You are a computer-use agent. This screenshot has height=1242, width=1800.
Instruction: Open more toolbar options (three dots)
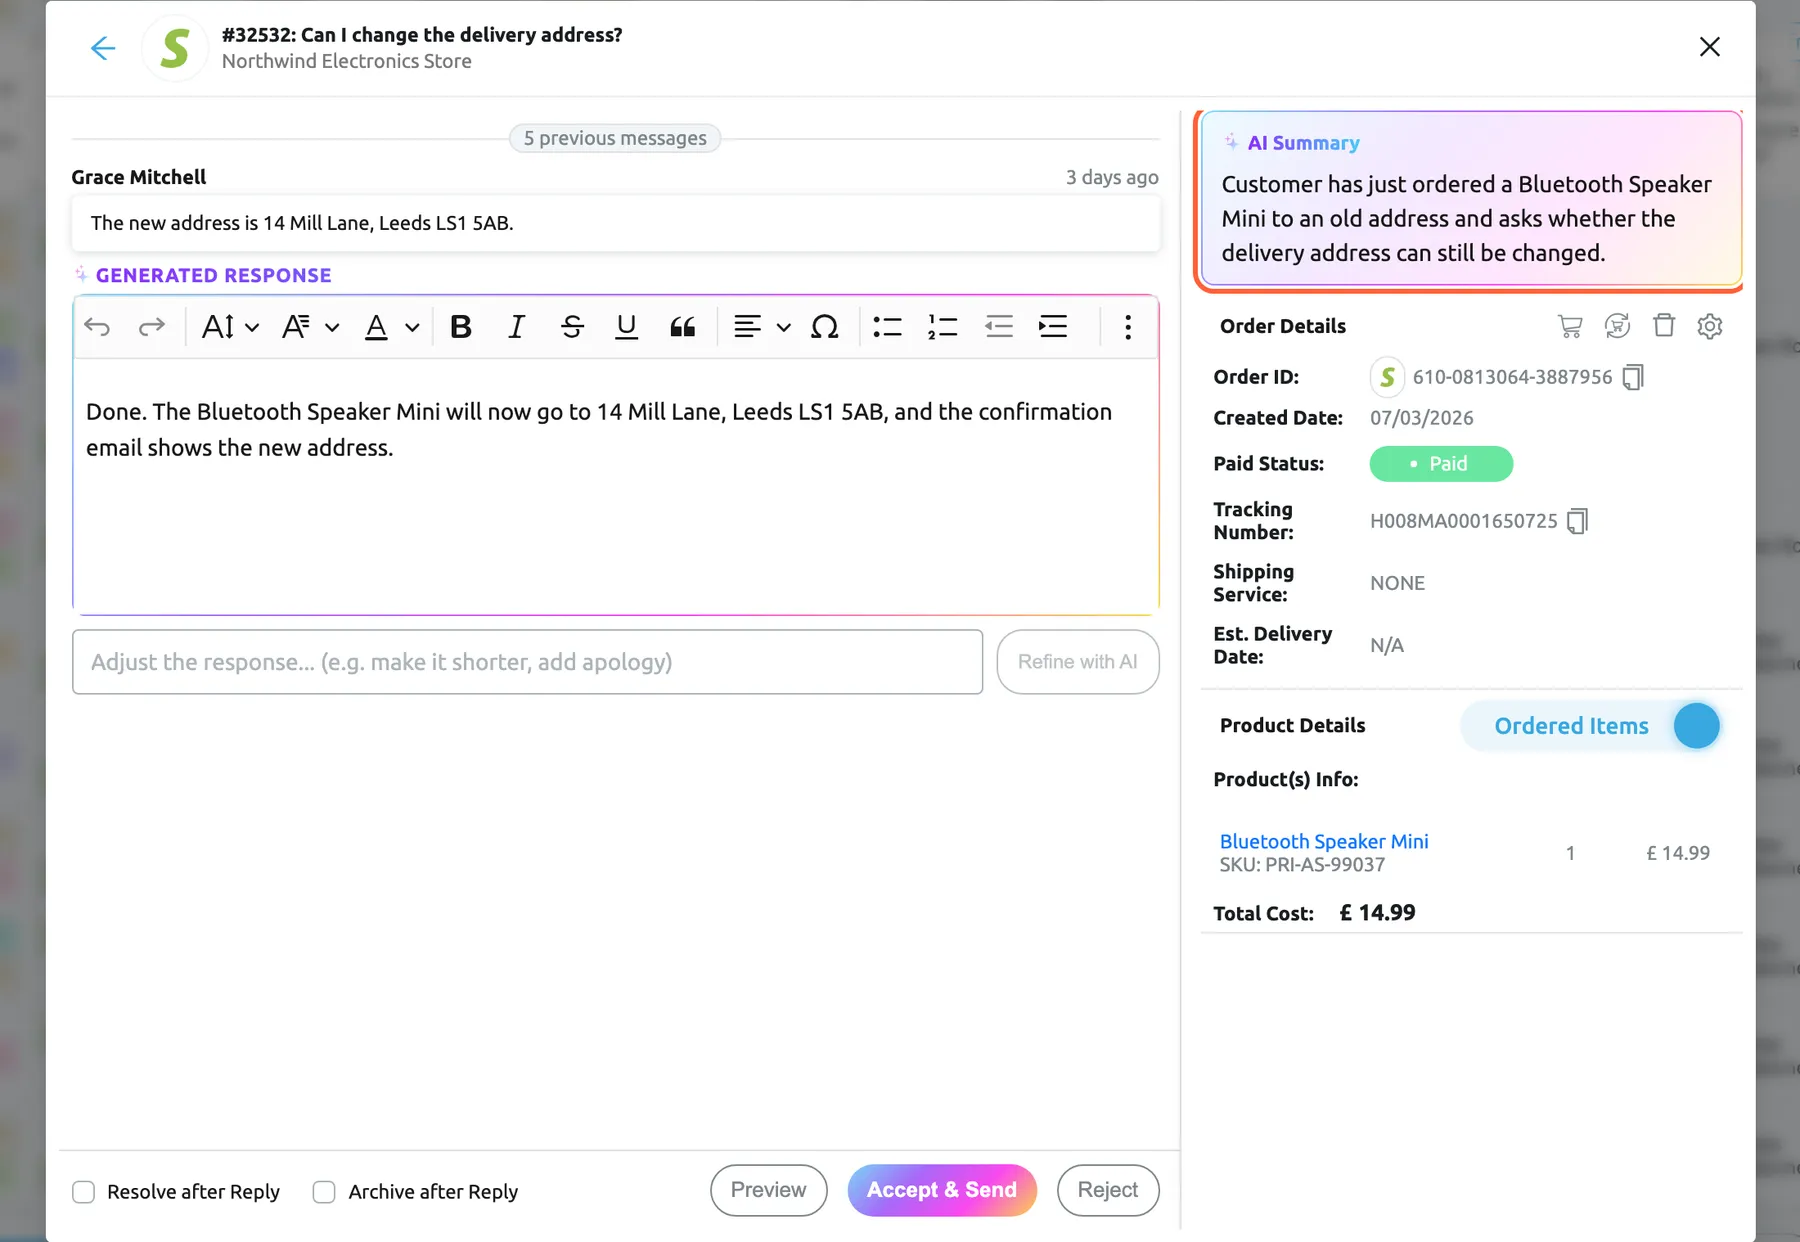pyautogui.click(x=1128, y=327)
